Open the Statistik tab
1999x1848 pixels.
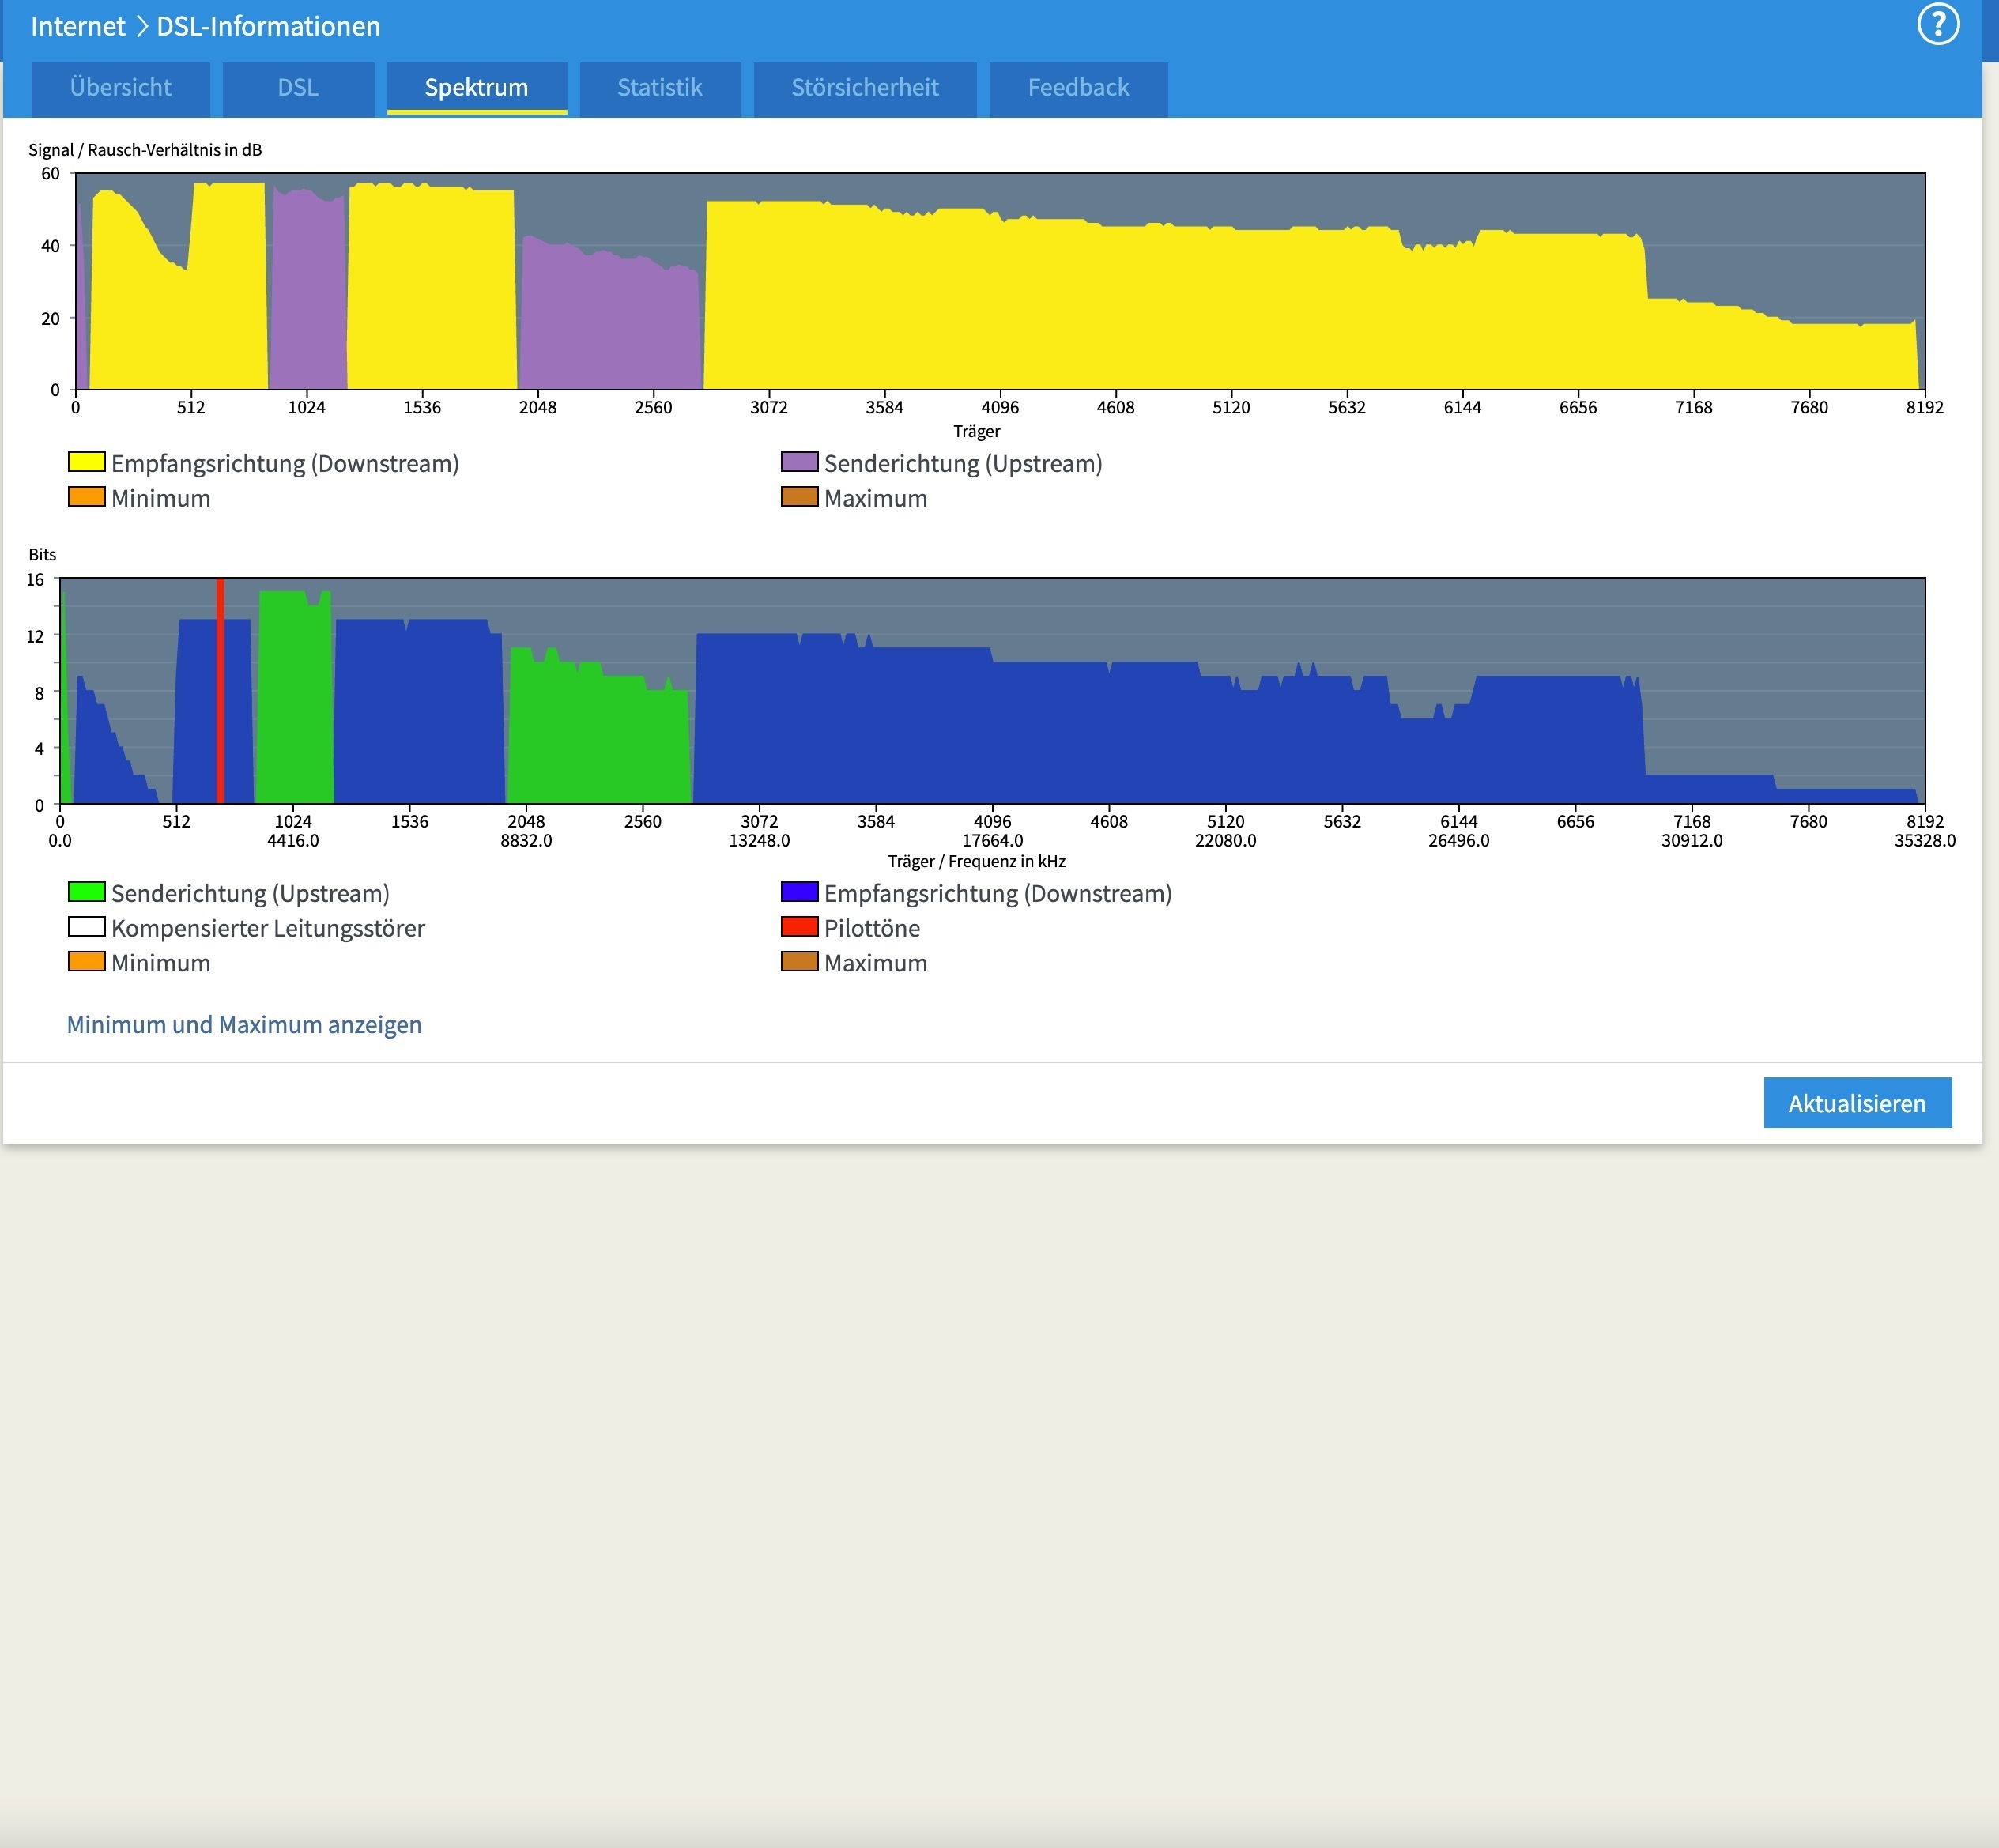click(x=660, y=89)
